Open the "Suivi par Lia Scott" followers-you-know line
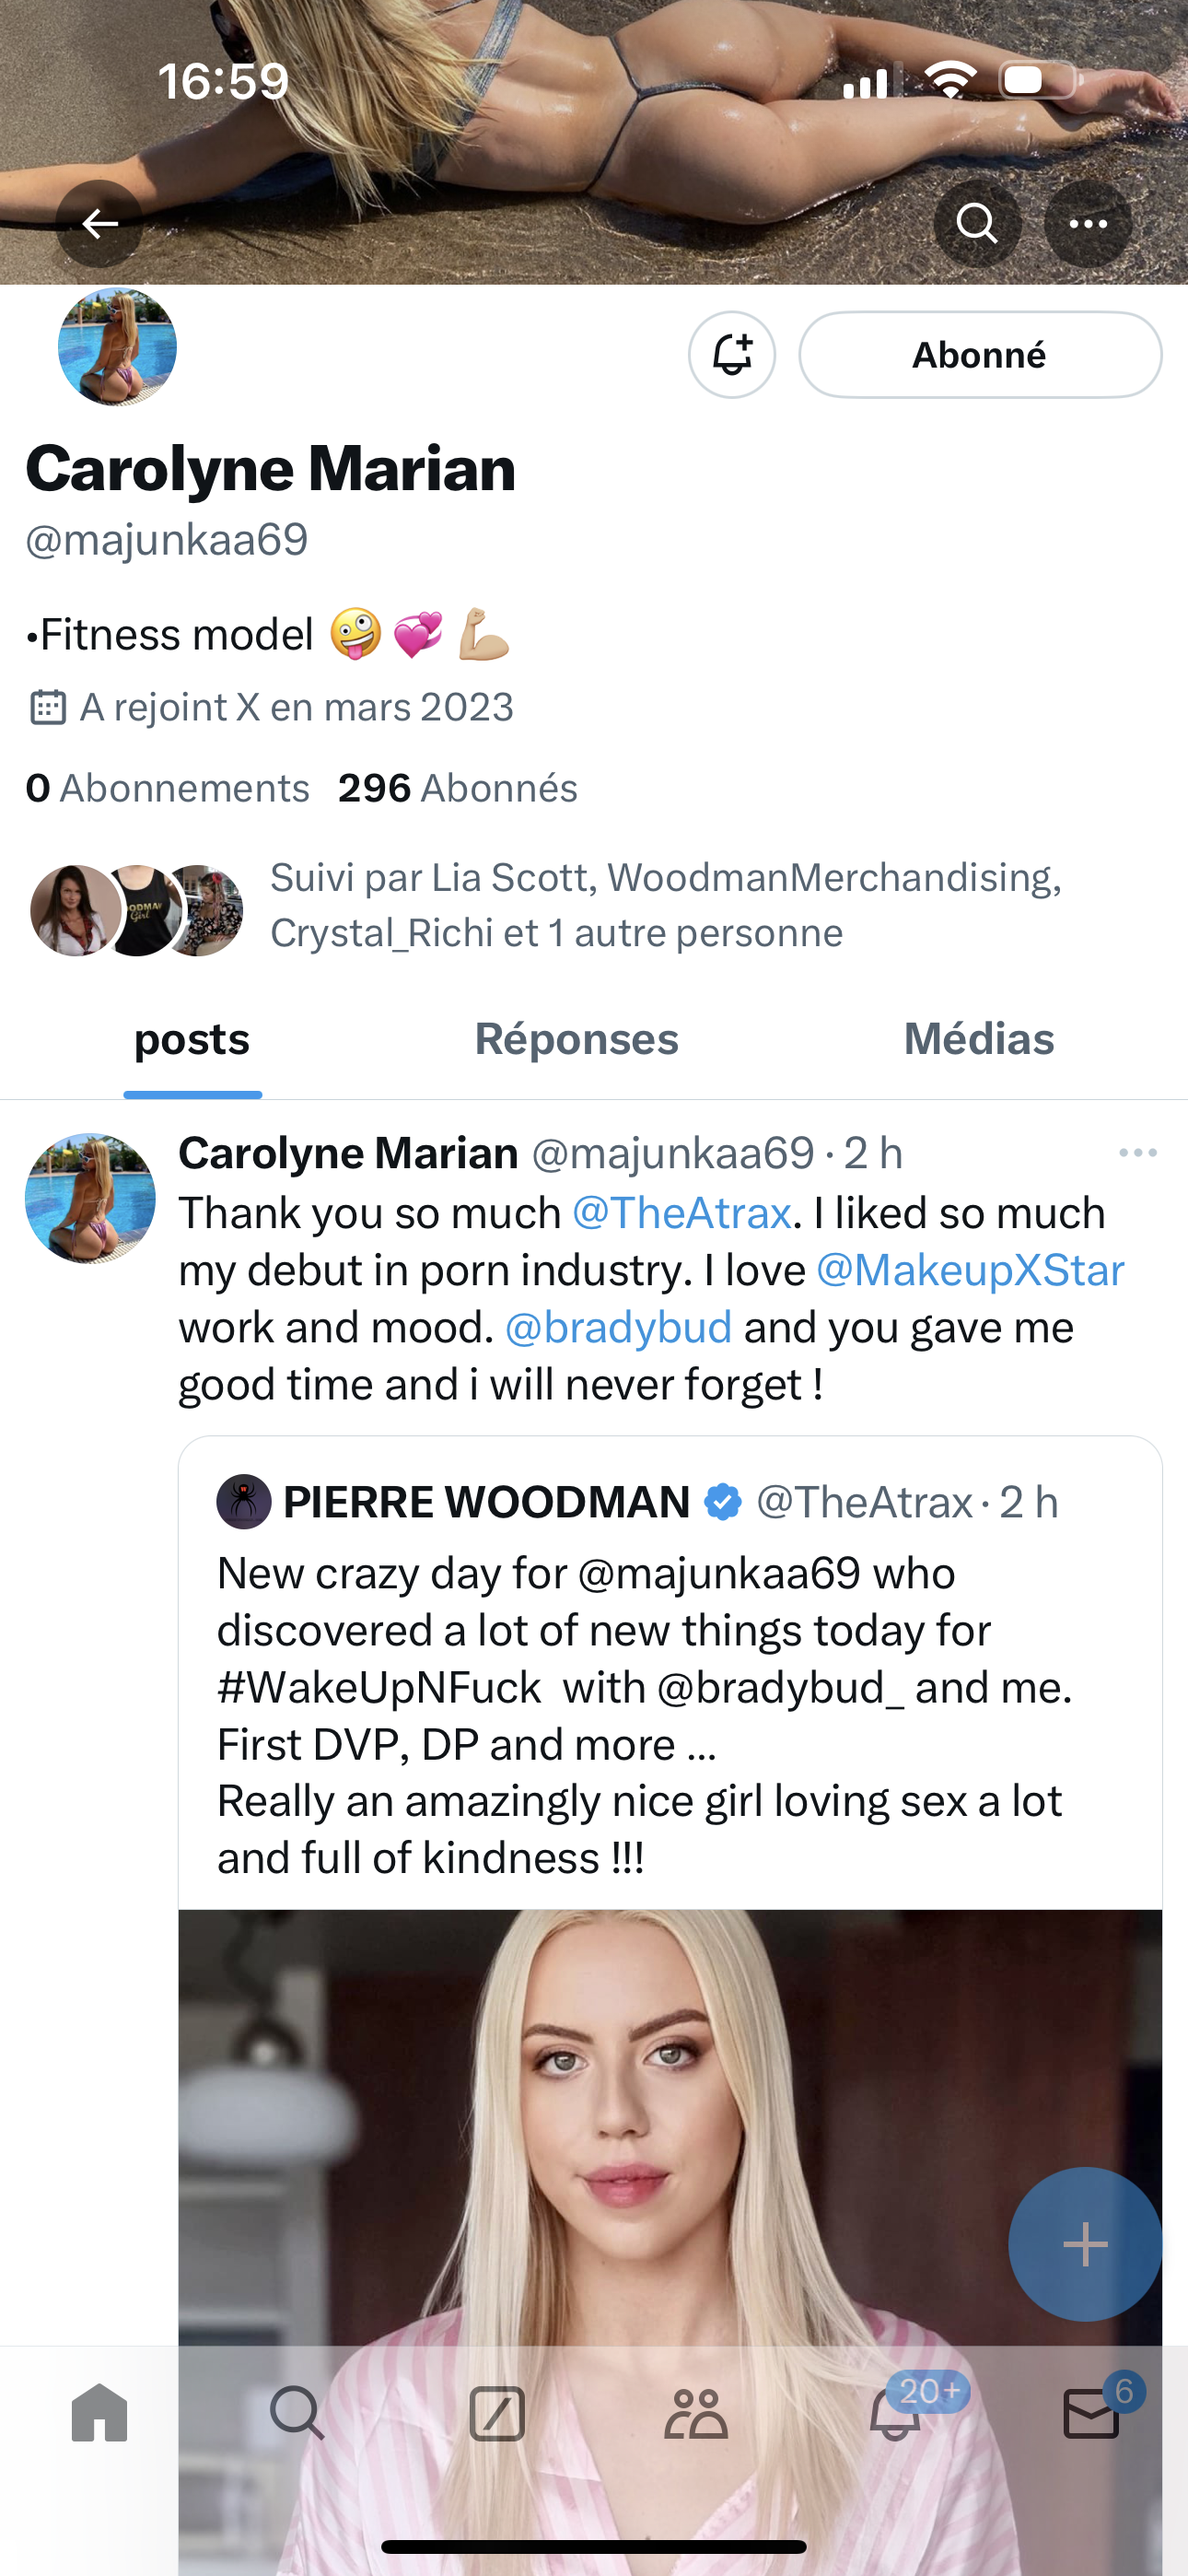1188x2576 pixels. point(665,905)
